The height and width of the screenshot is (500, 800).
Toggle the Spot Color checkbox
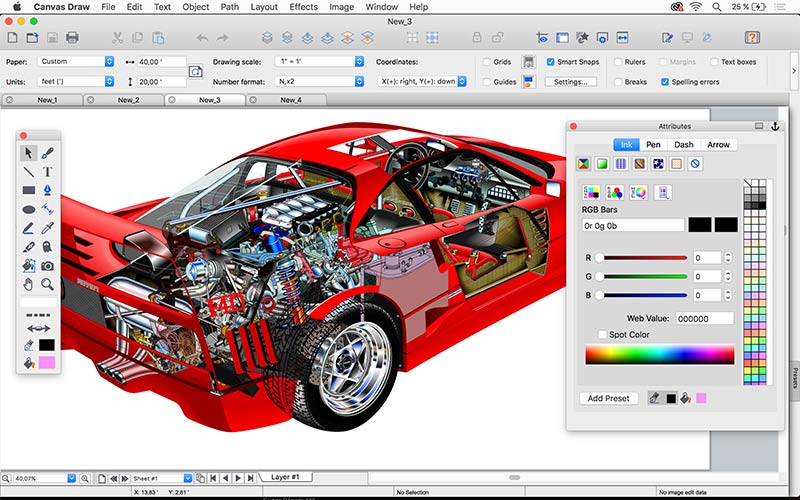click(601, 334)
